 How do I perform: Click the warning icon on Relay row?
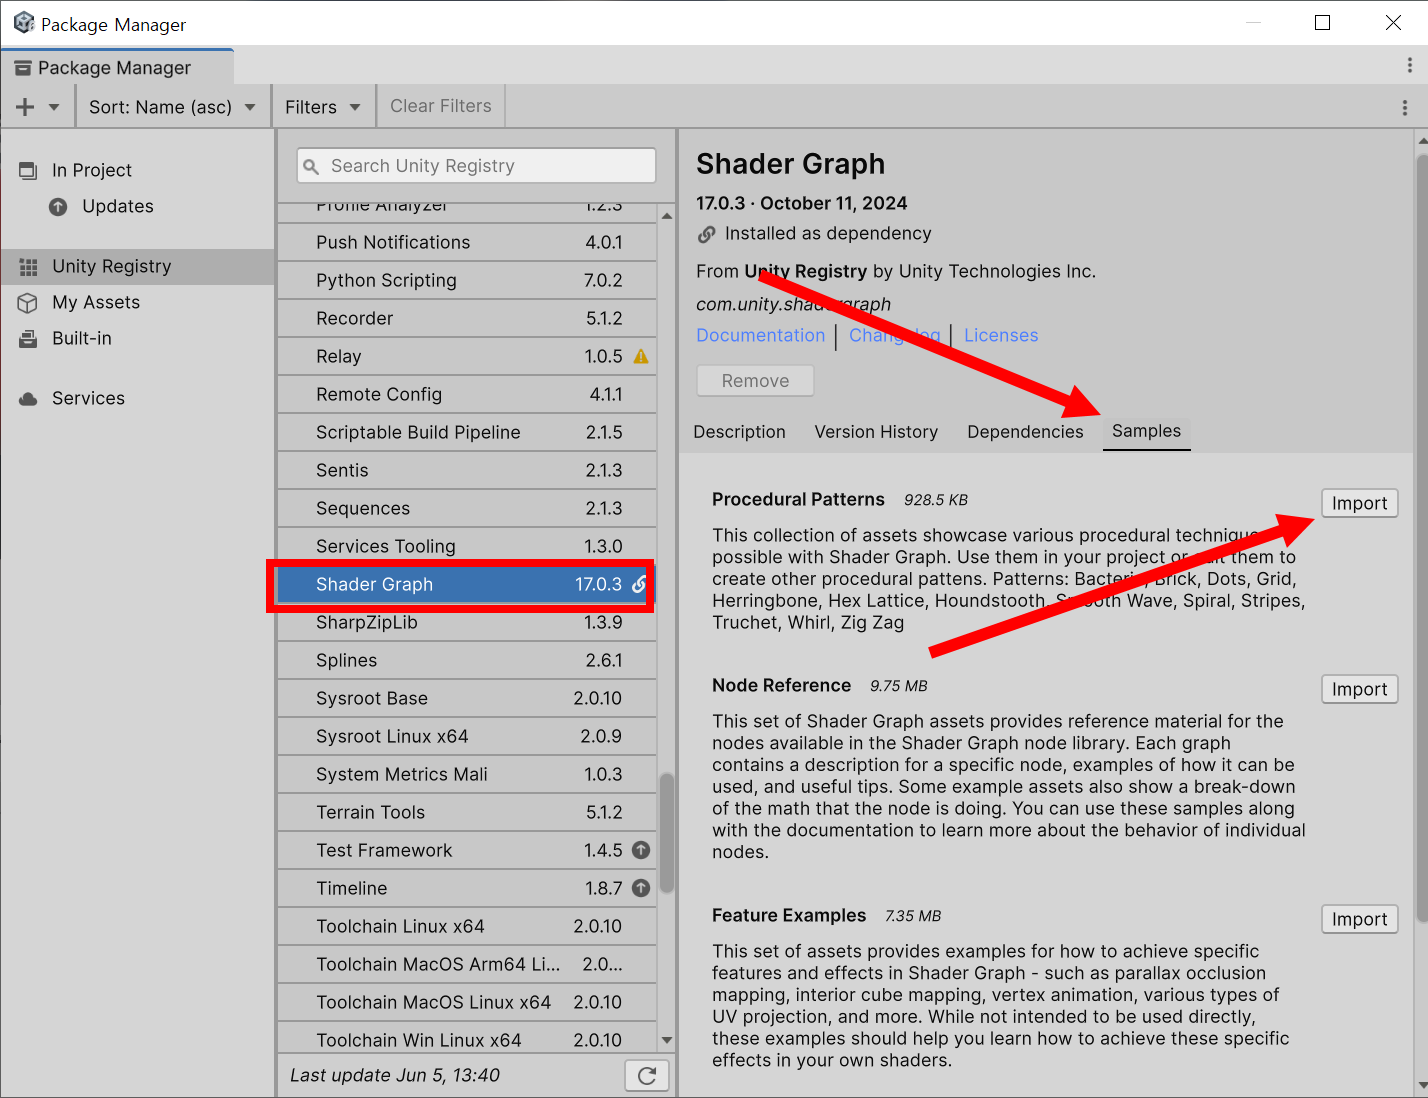pos(641,356)
